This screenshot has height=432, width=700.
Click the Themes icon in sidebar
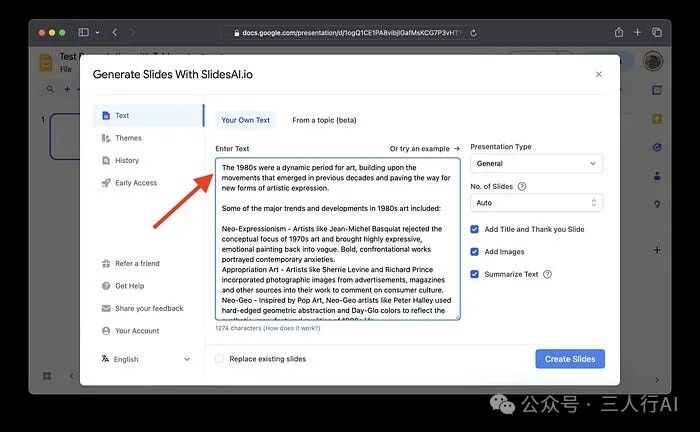point(106,138)
